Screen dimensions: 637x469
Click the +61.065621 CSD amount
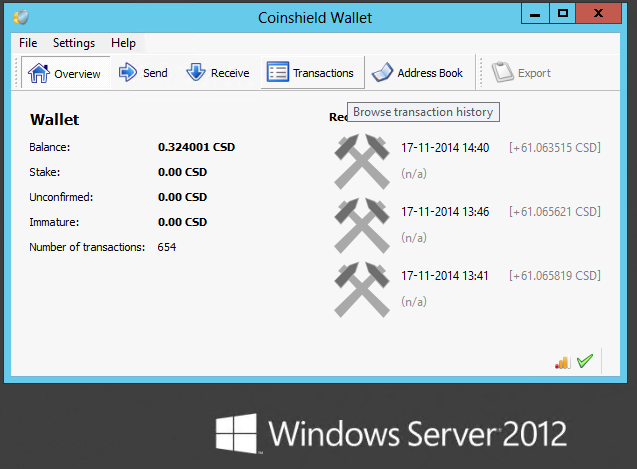pyautogui.click(x=555, y=212)
